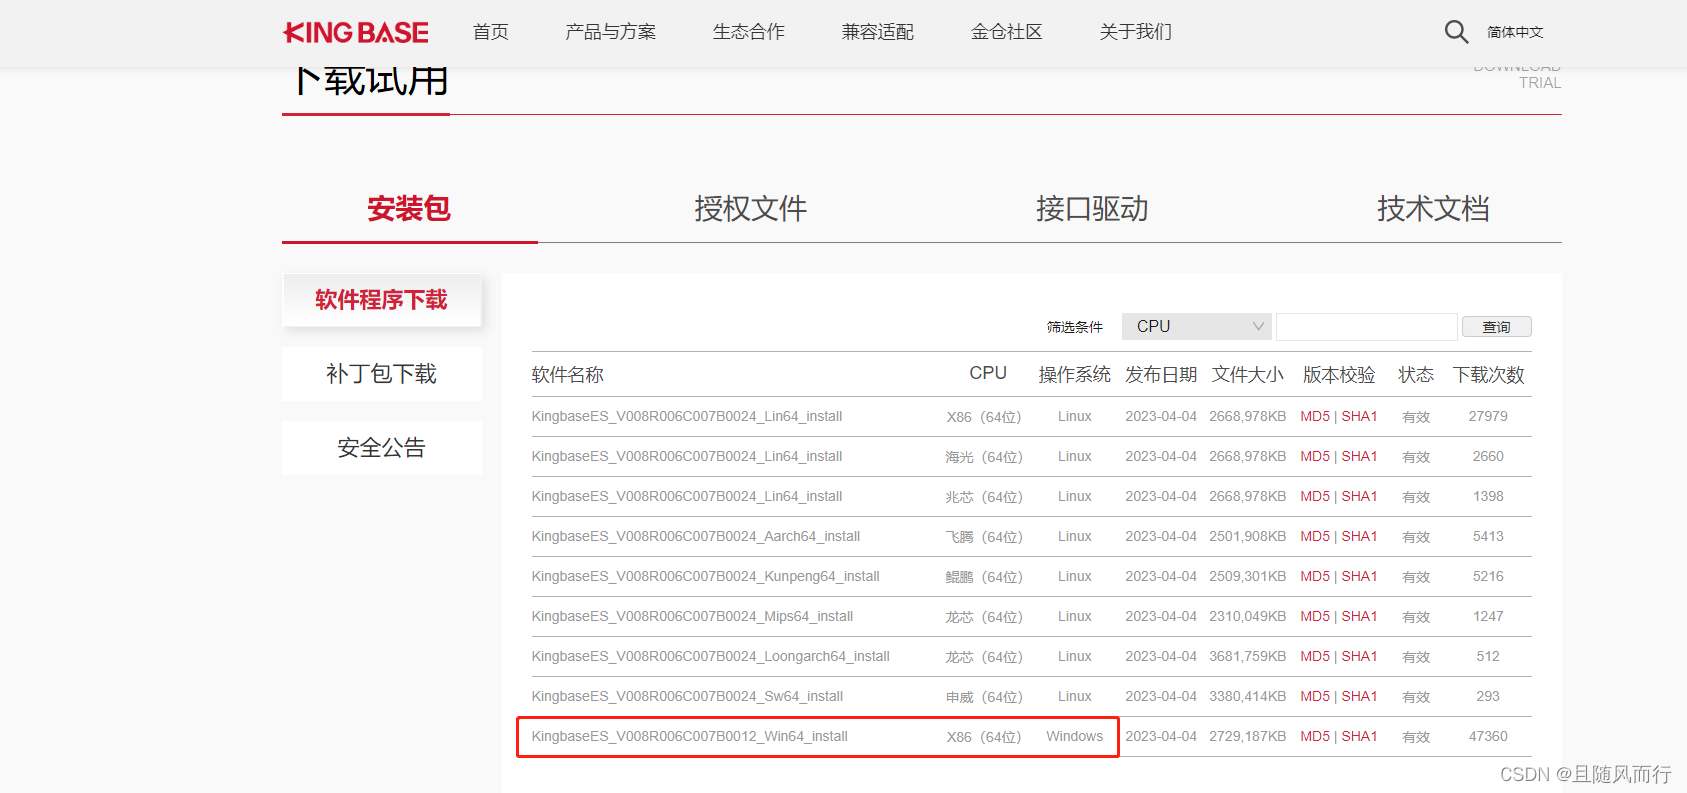Viewport: 1687px width, 793px height.
Task: Open the Mips64_install download link
Action: click(692, 616)
